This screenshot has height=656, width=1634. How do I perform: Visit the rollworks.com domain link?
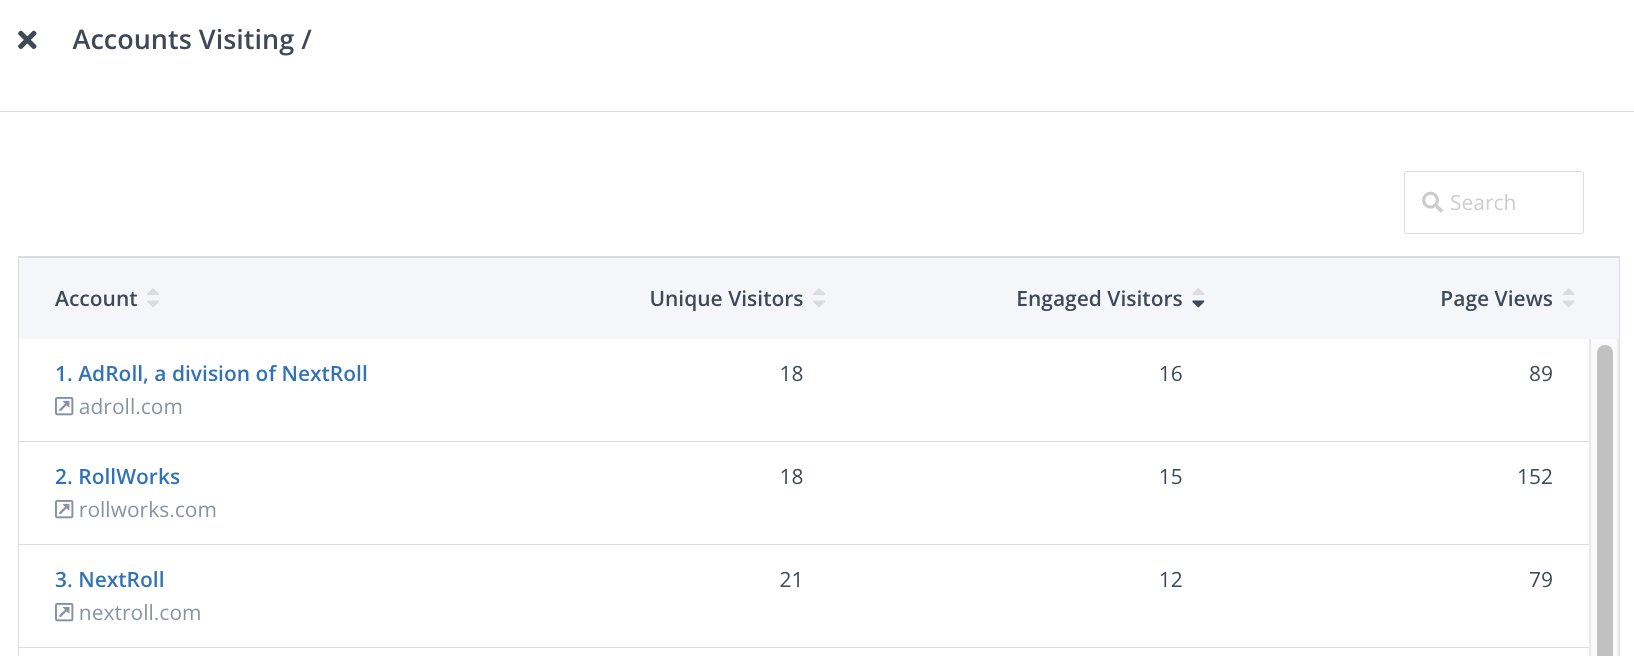[x=148, y=510]
